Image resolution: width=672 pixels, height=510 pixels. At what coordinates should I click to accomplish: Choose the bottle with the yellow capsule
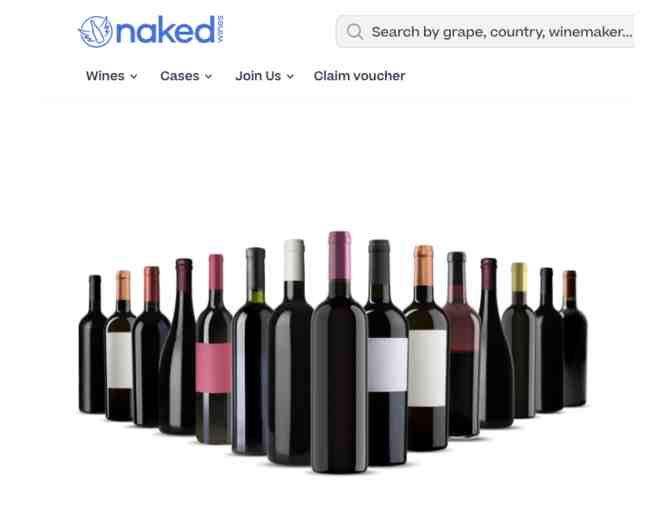click(x=519, y=340)
